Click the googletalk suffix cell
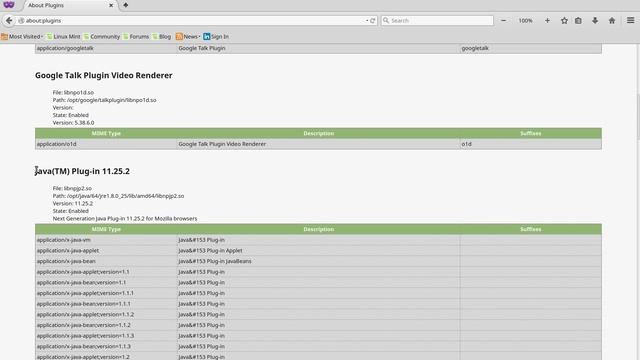This screenshot has width=640, height=360. click(531, 48)
